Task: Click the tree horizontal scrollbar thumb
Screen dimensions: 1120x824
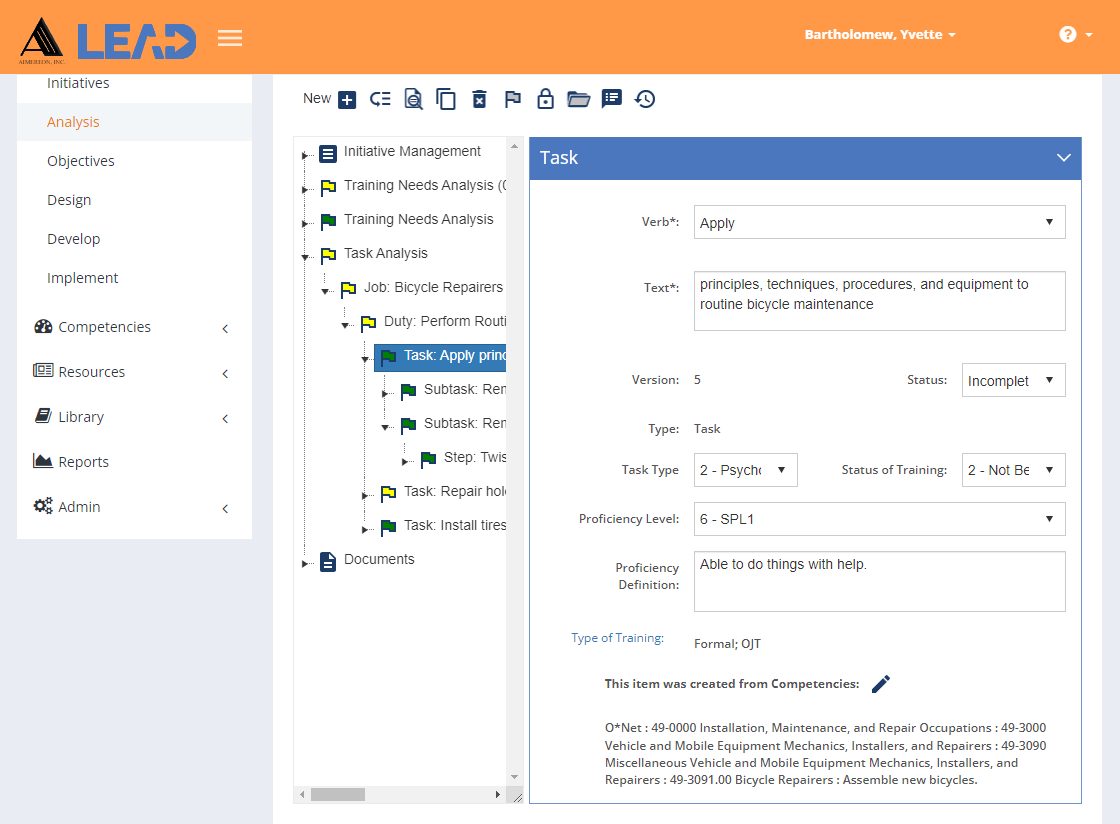Action: tap(338, 795)
